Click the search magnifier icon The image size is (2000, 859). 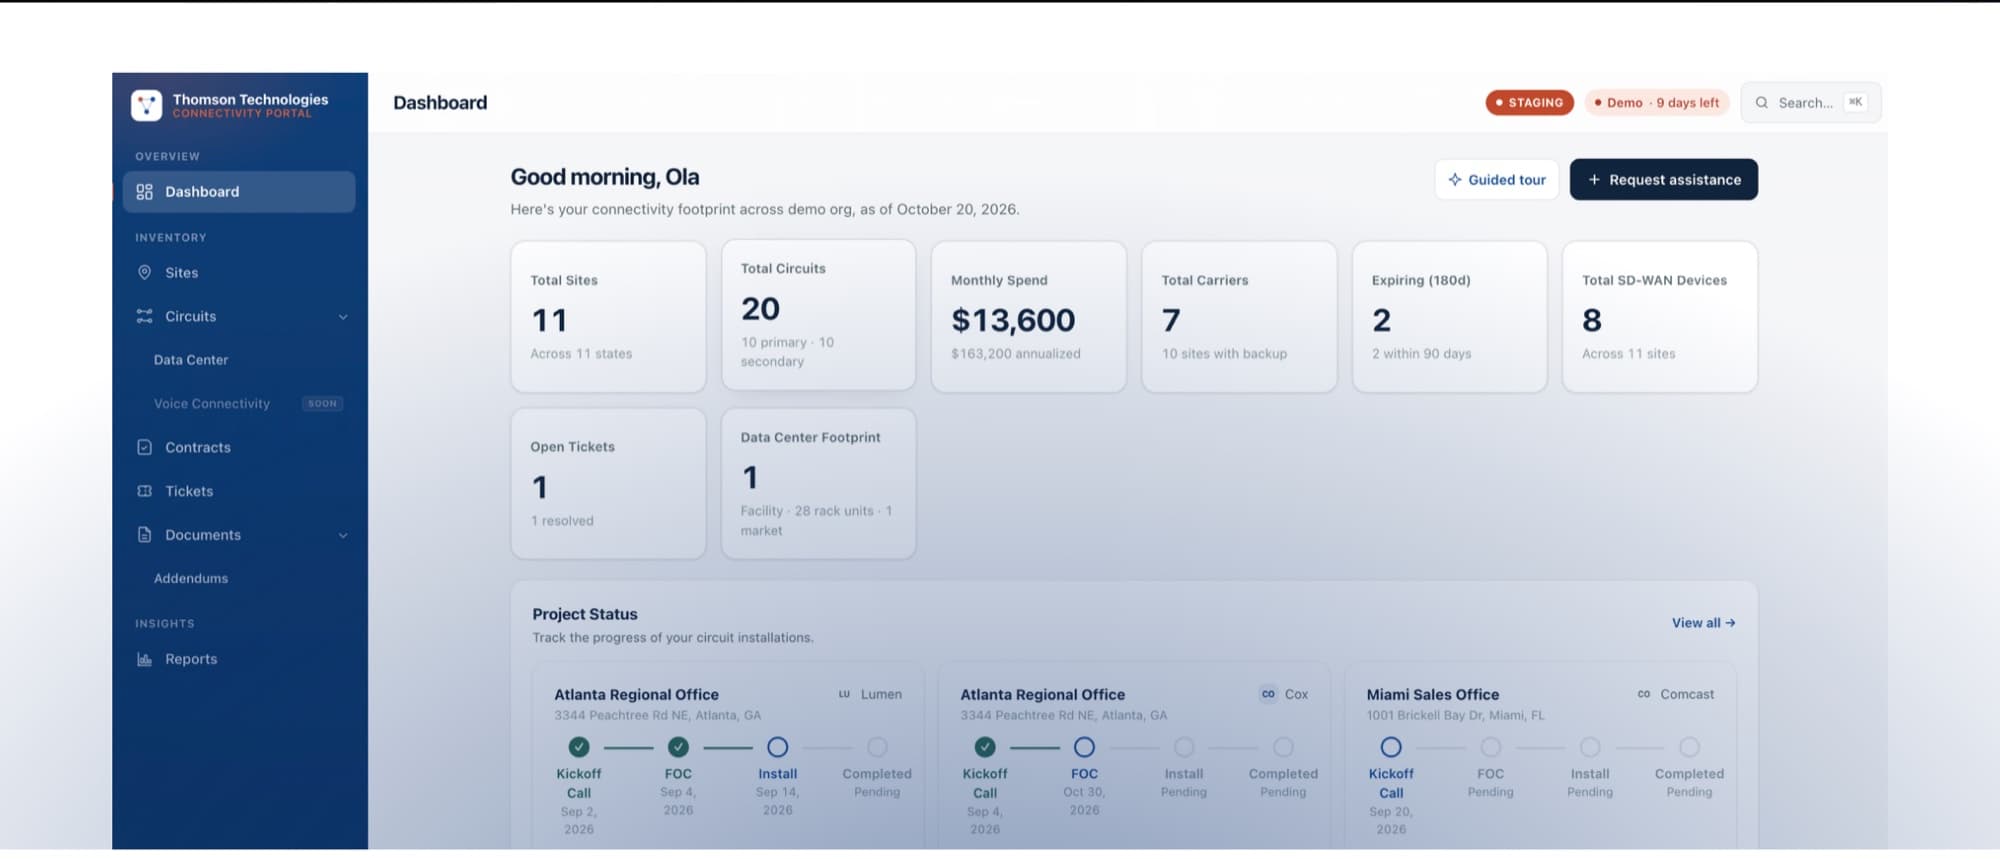pos(1761,103)
